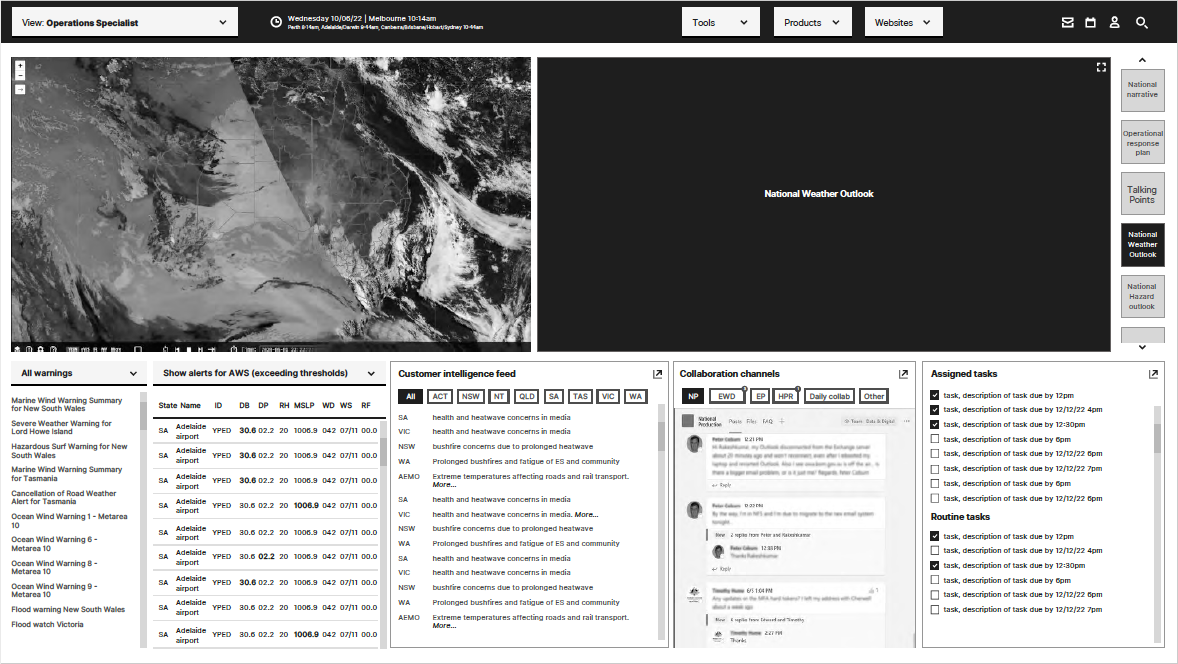
Task: Check the first assigned task due by 6pm
Action: click(935, 439)
